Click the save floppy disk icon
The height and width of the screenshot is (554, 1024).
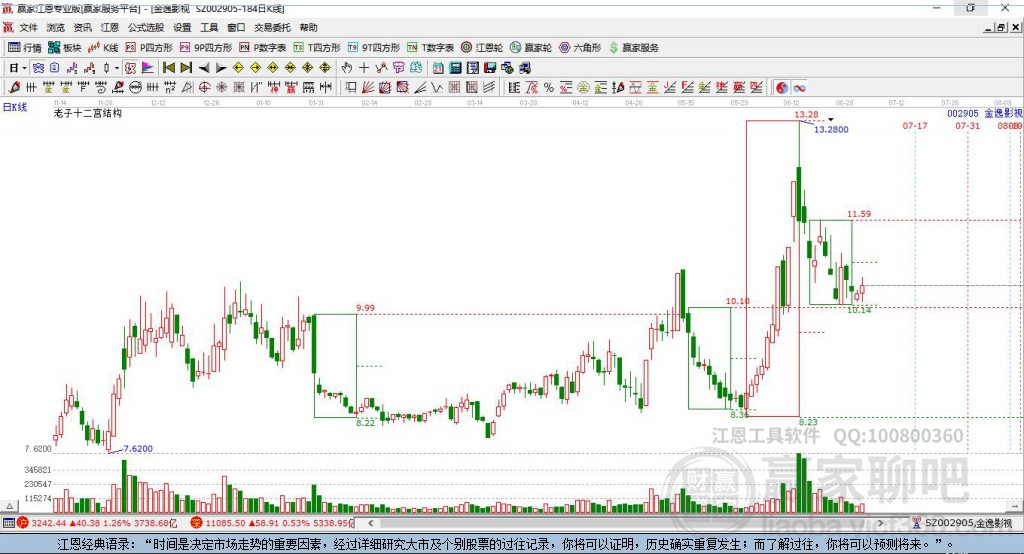[490, 68]
